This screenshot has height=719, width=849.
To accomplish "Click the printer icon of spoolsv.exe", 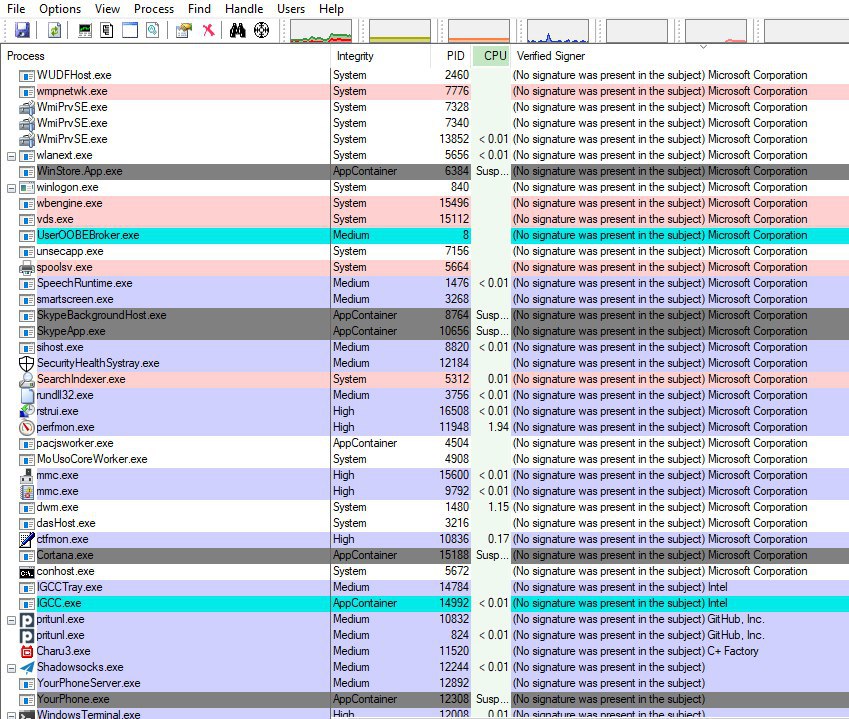I will (x=27, y=267).
